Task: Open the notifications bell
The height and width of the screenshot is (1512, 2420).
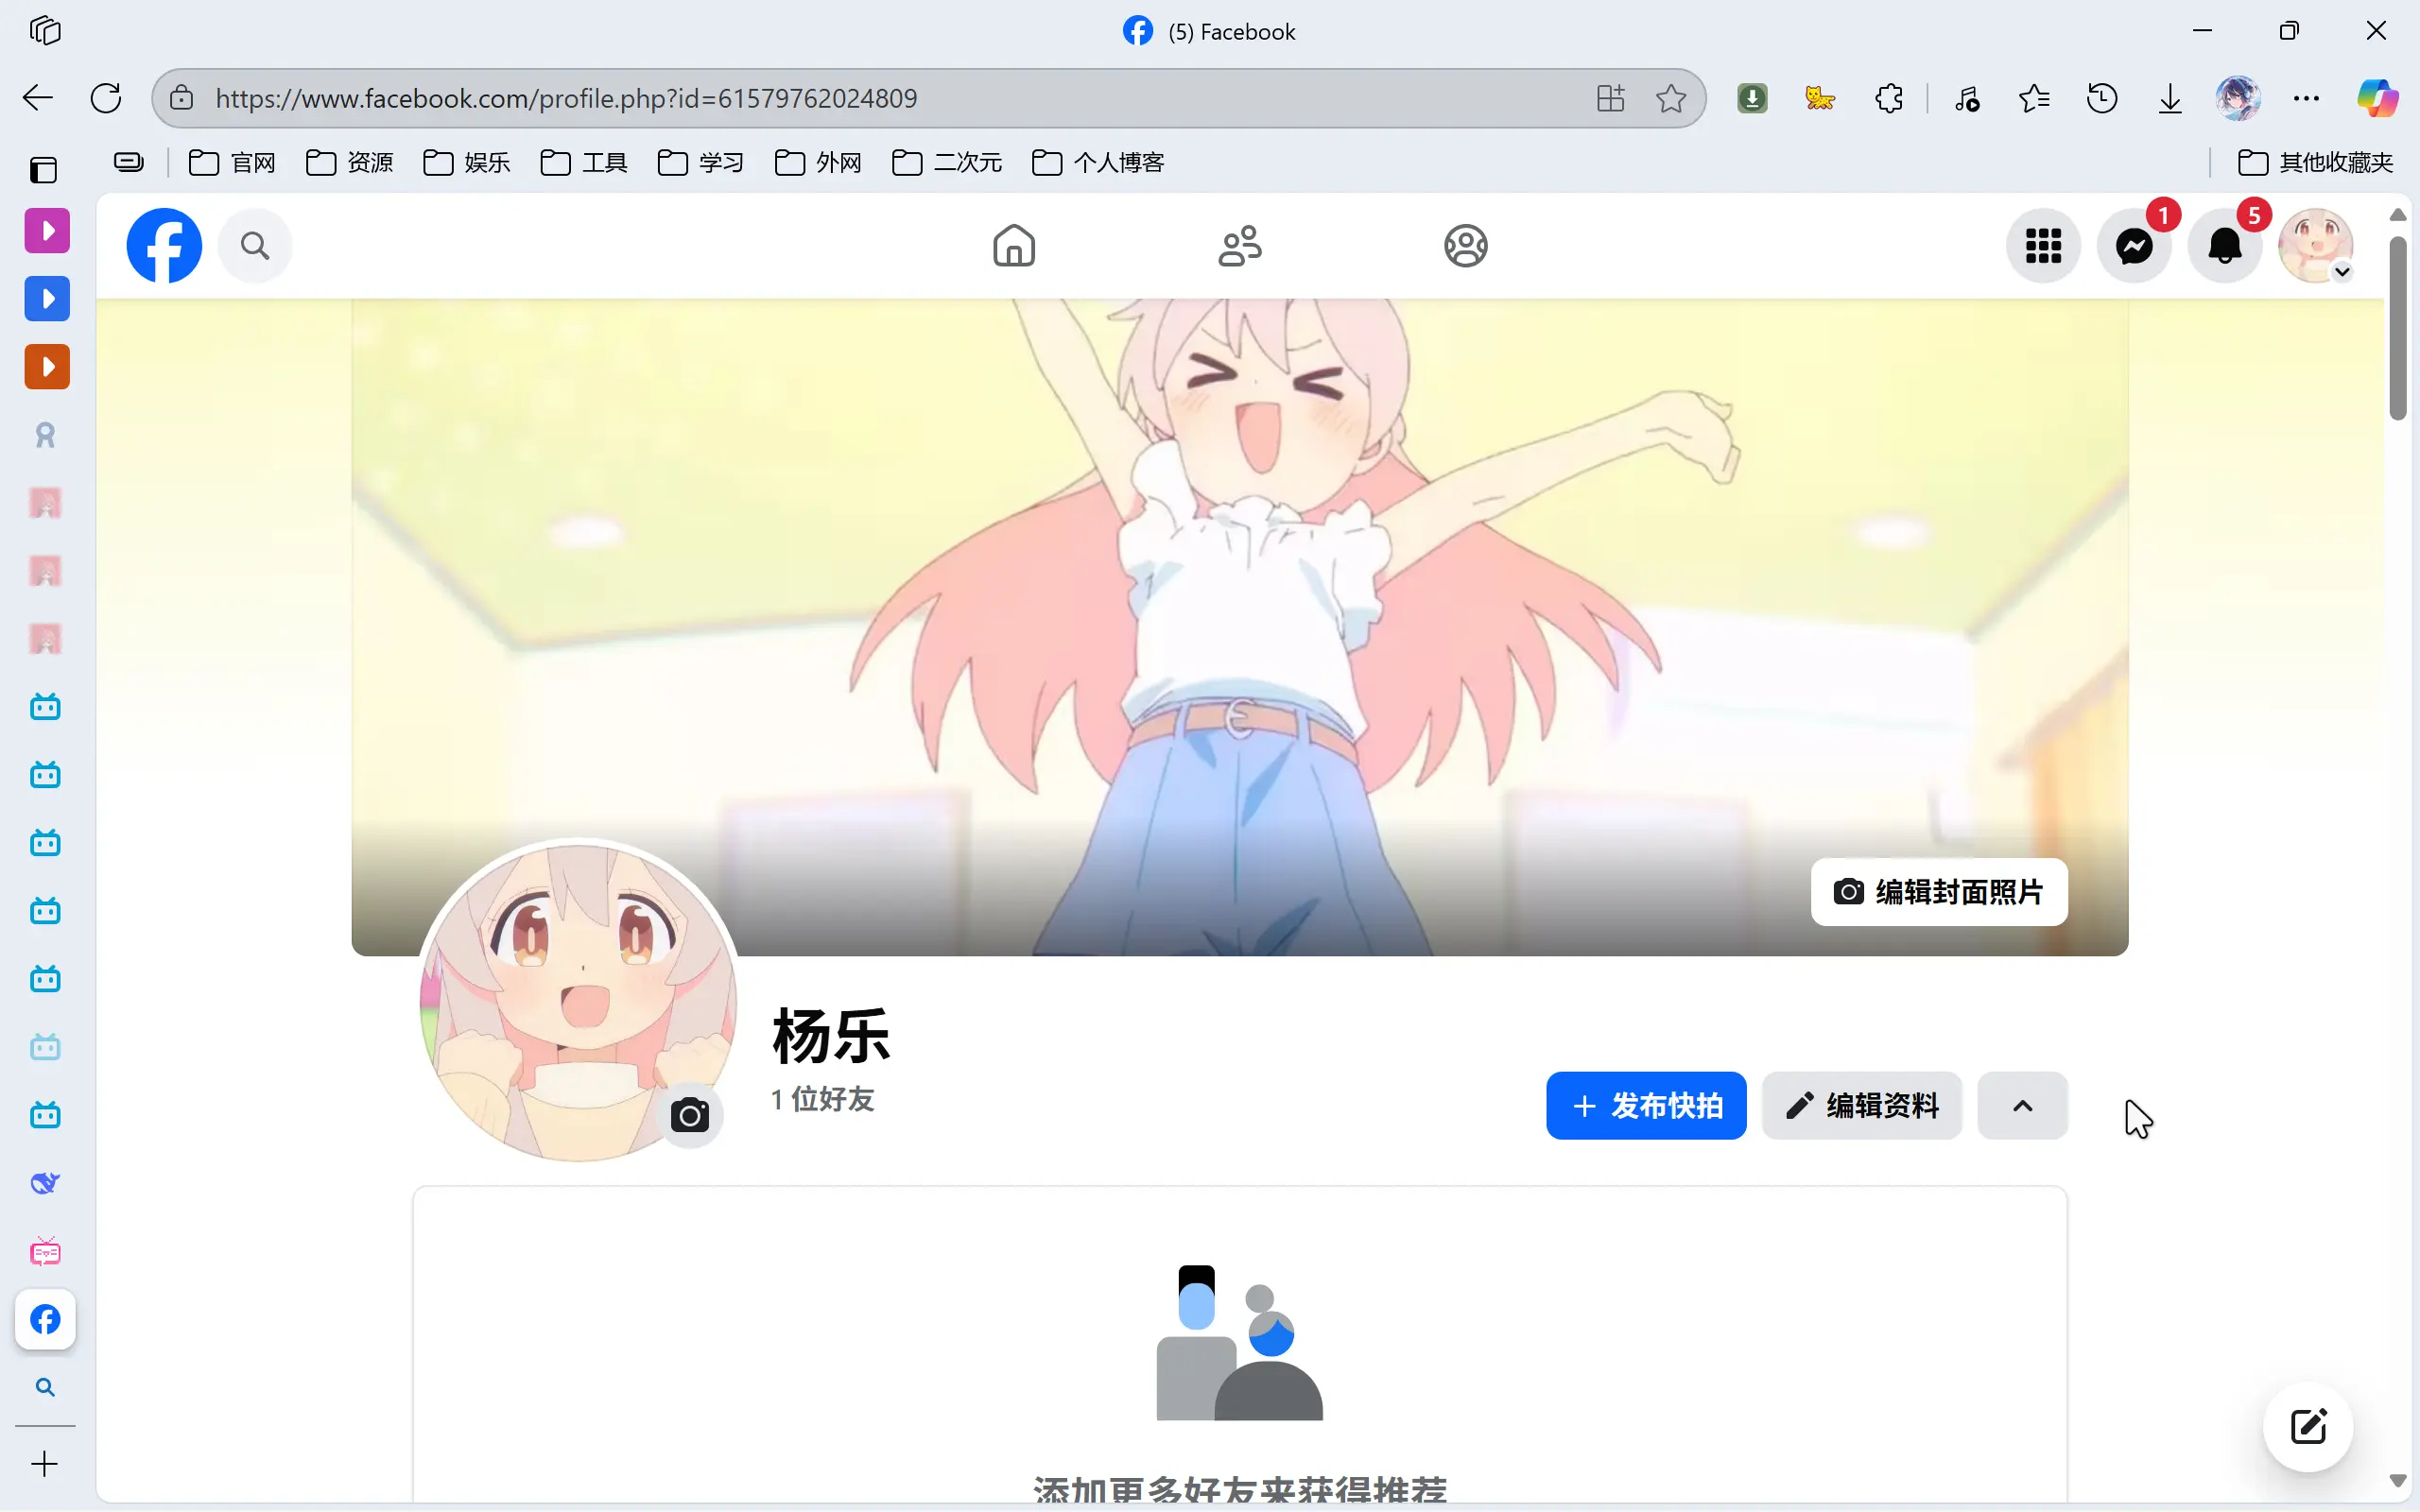Action: (x=2224, y=246)
